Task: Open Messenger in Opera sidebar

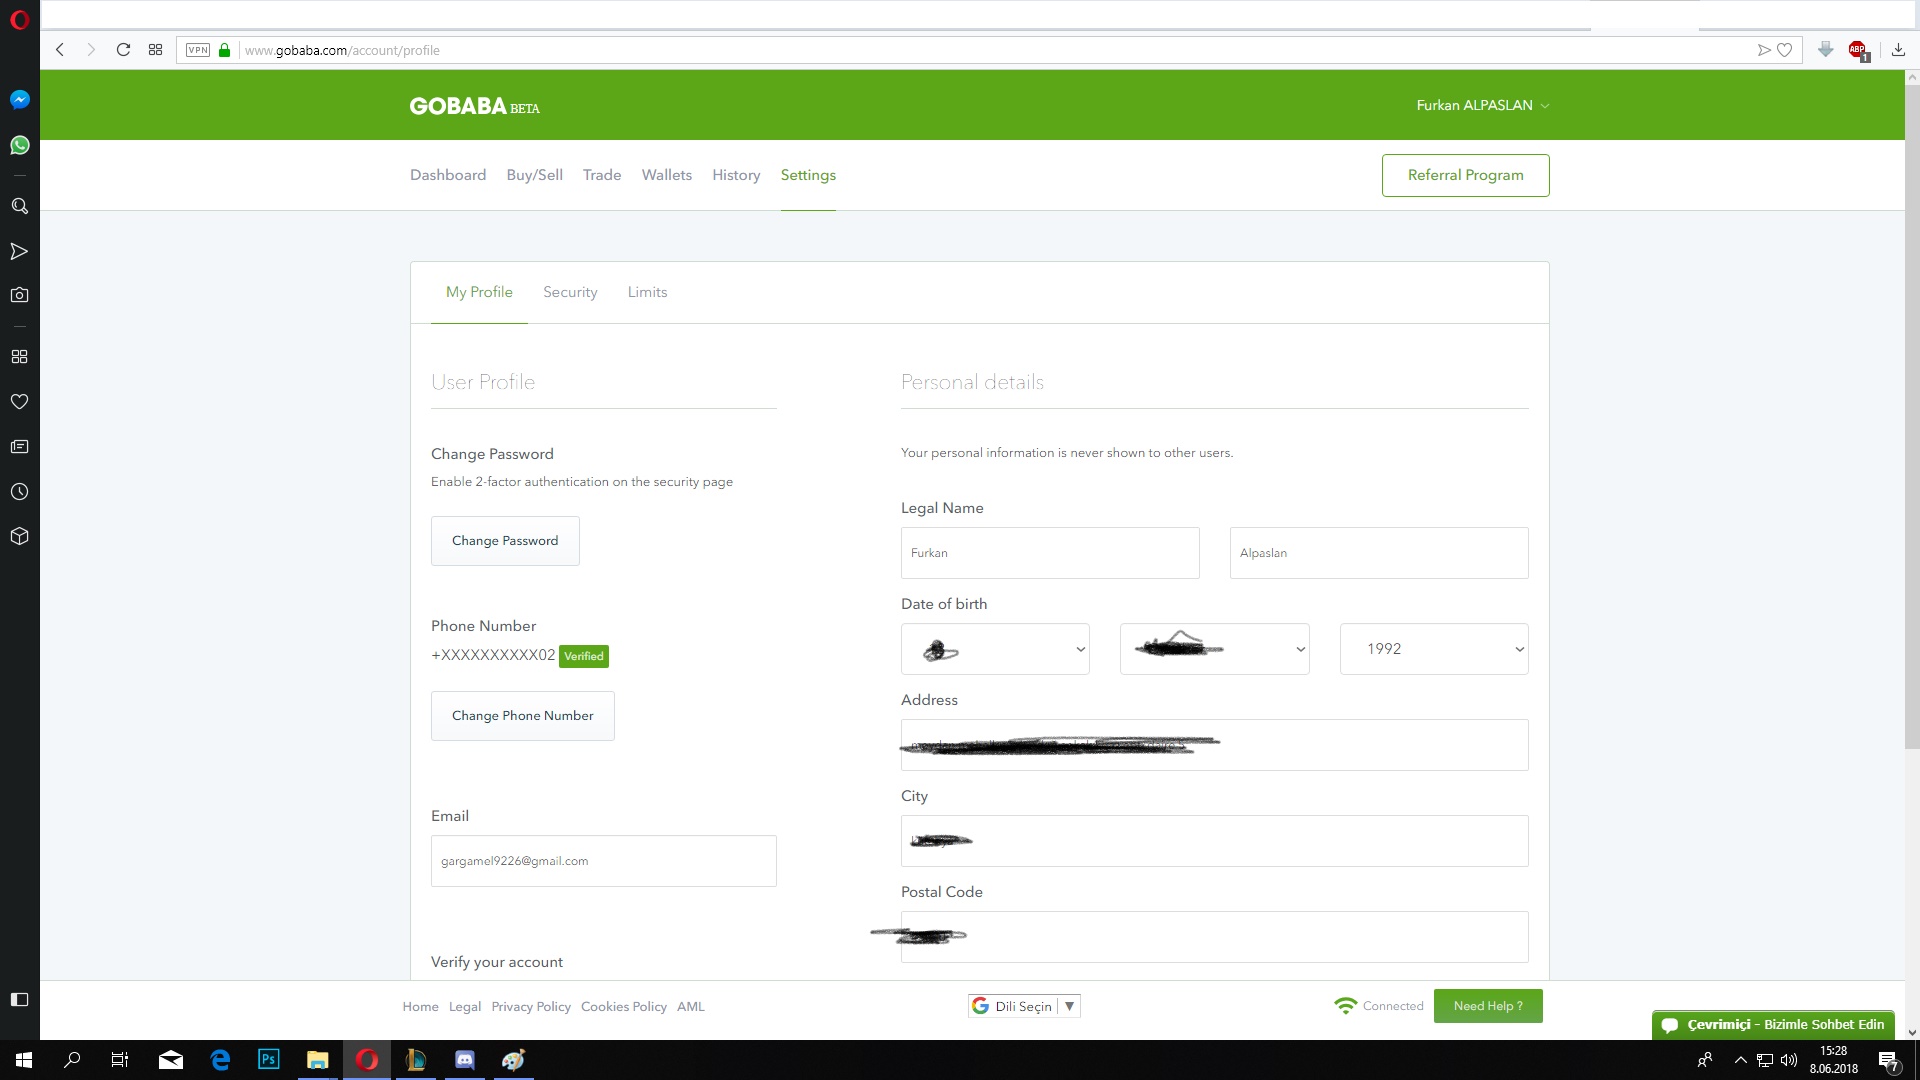Action: point(19,100)
